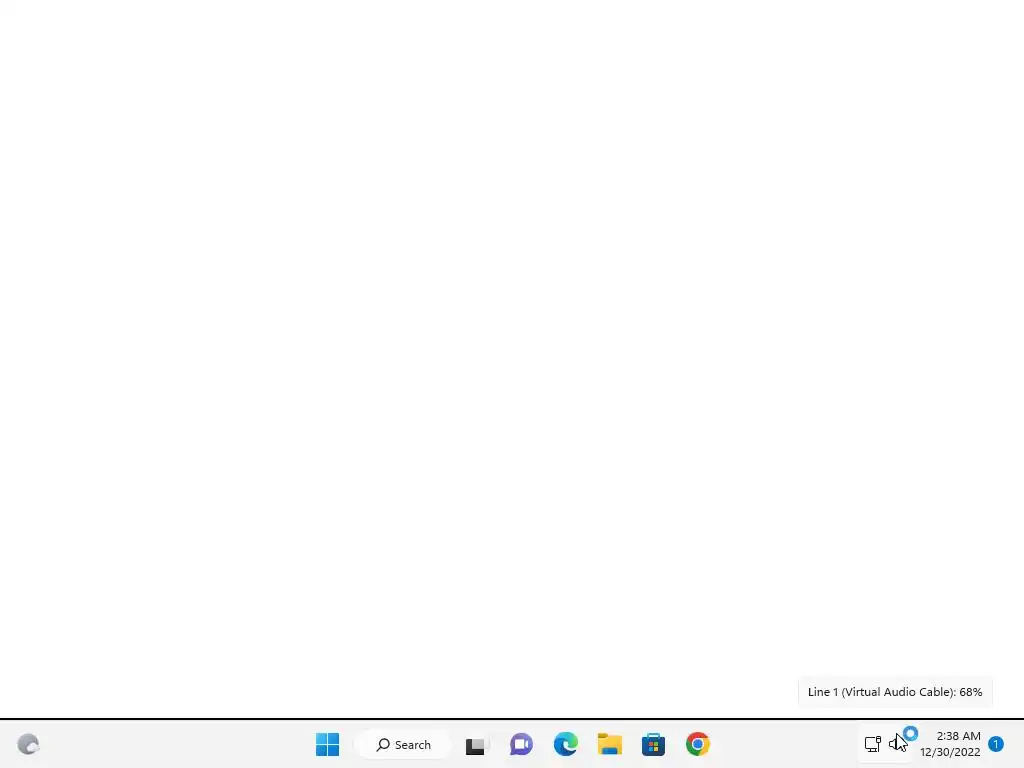
Task: Launch Google Chrome from the taskbar
Action: coord(697,744)
